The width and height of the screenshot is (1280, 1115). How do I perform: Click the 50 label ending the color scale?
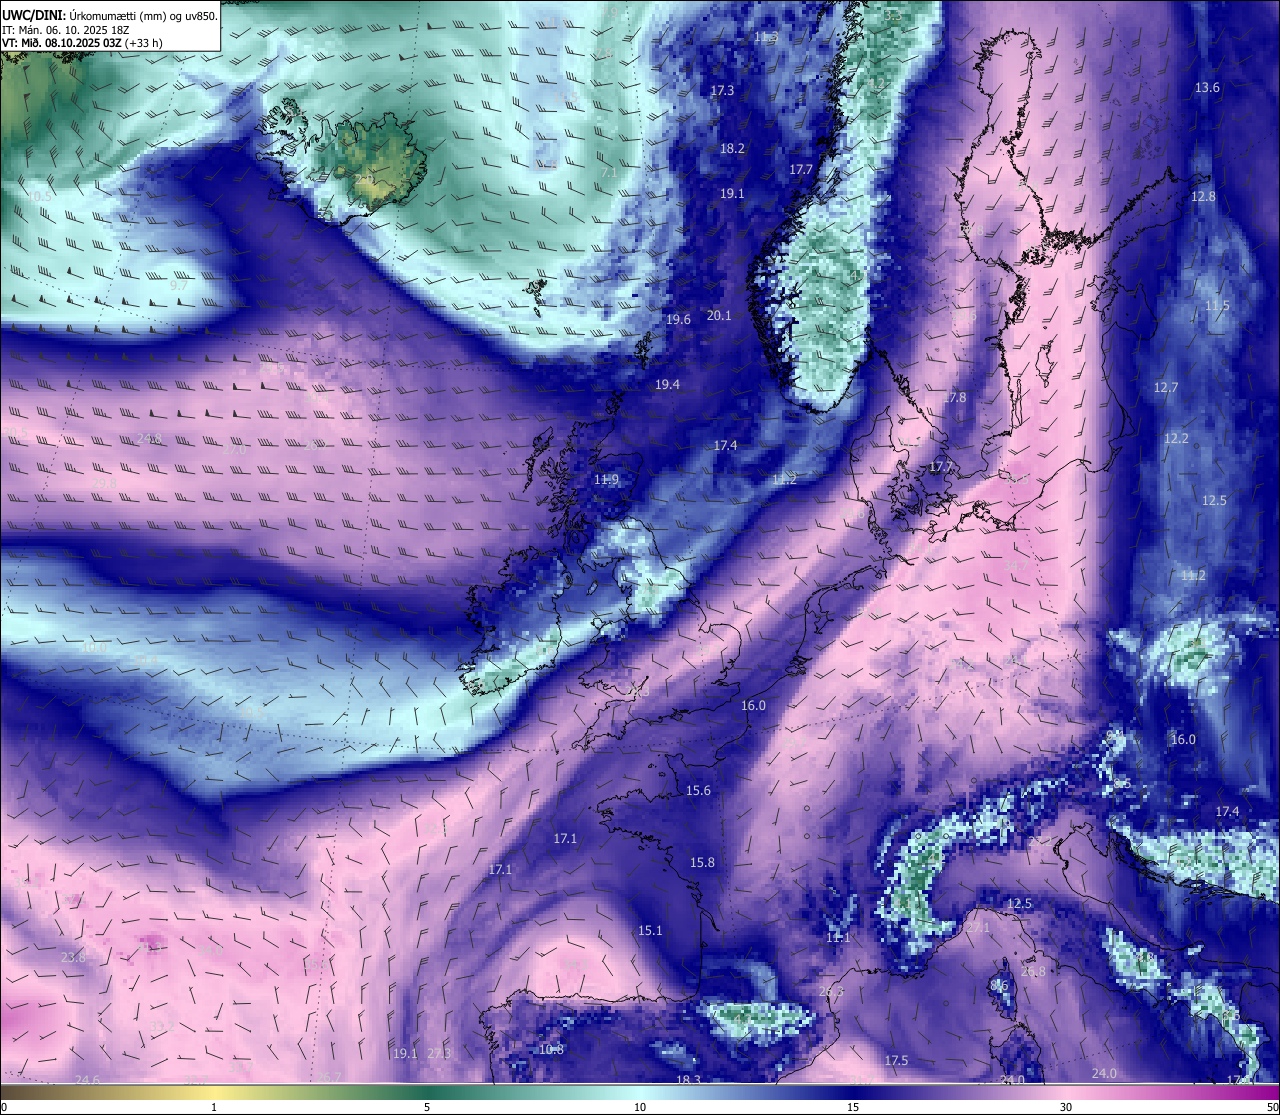point(1272,1107)
